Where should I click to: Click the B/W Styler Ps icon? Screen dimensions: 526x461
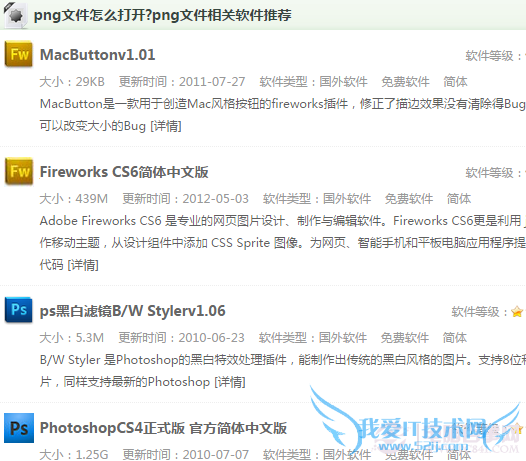point(19,310)
